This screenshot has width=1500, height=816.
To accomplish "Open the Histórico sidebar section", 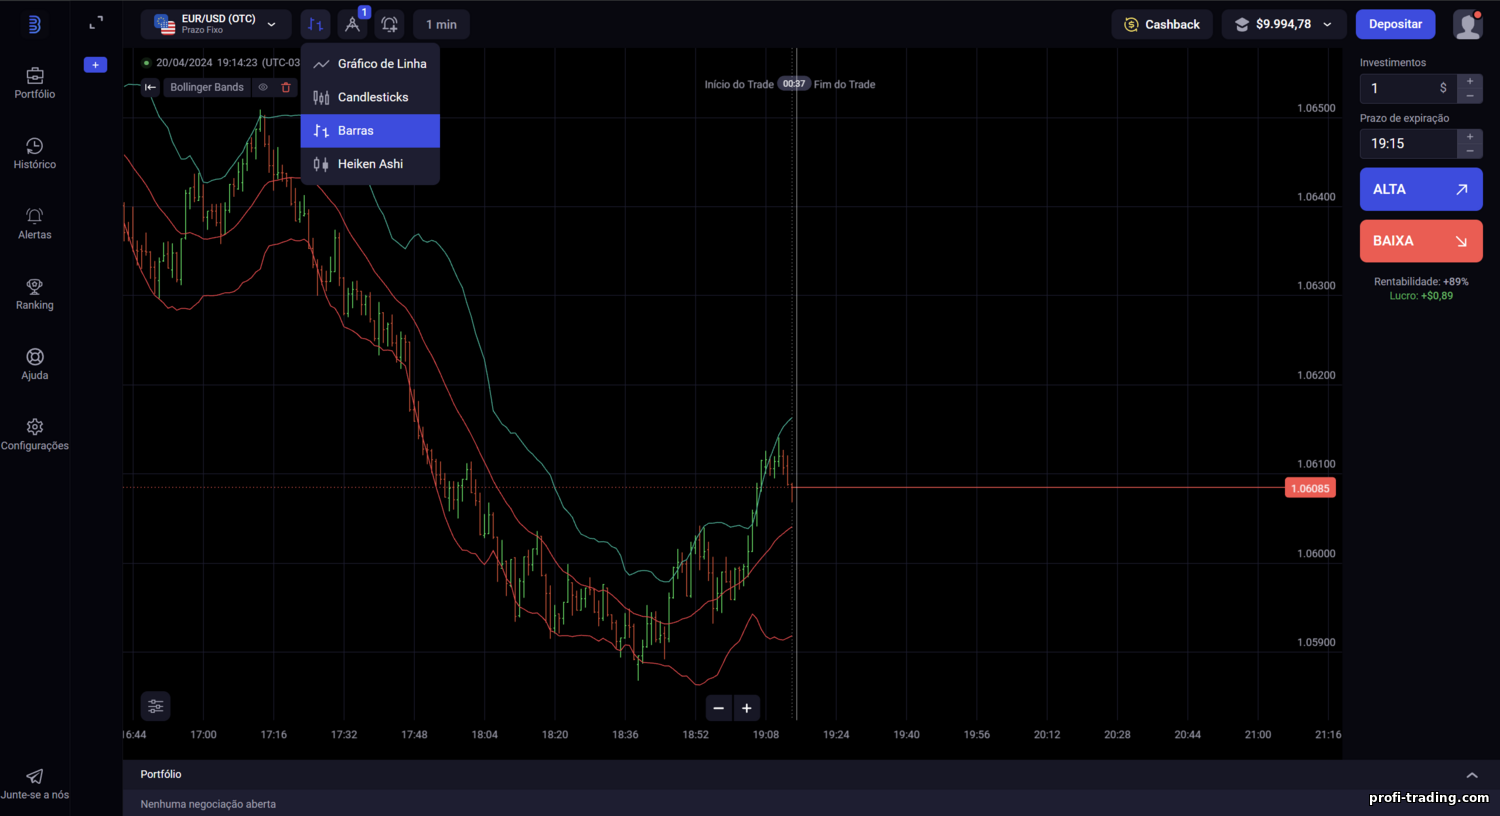I will point(35,153).
